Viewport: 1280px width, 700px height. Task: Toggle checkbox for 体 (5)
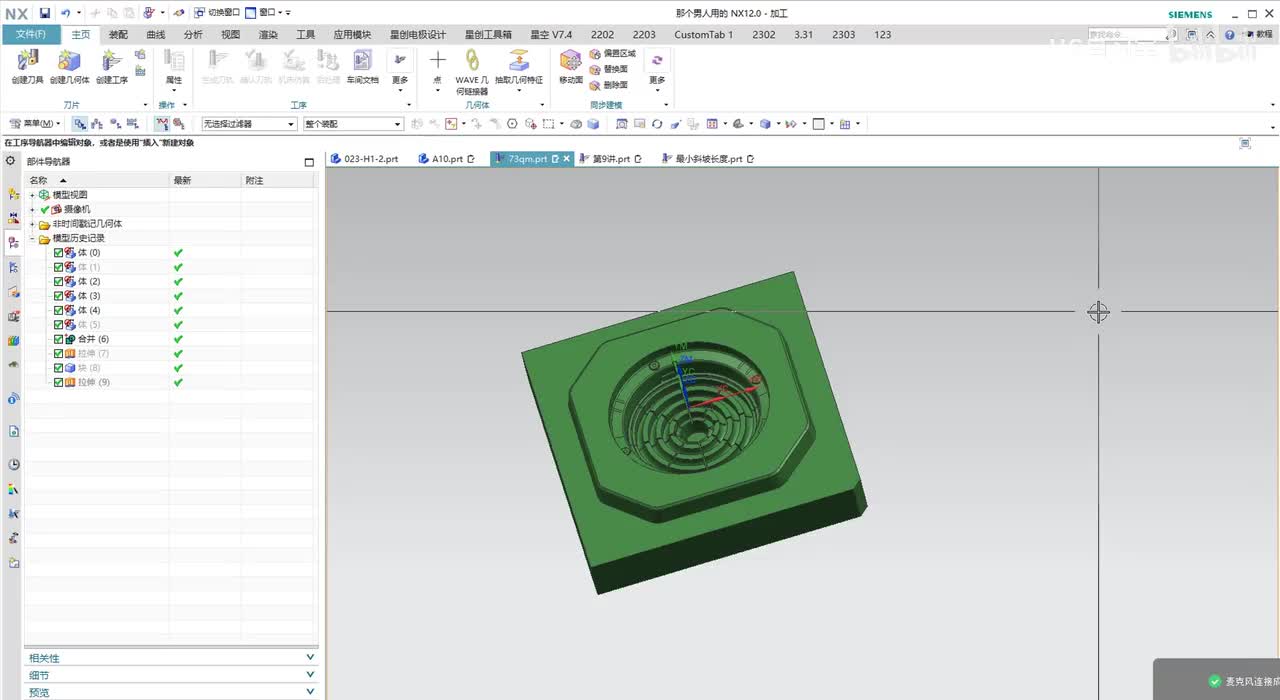point(59,325)
